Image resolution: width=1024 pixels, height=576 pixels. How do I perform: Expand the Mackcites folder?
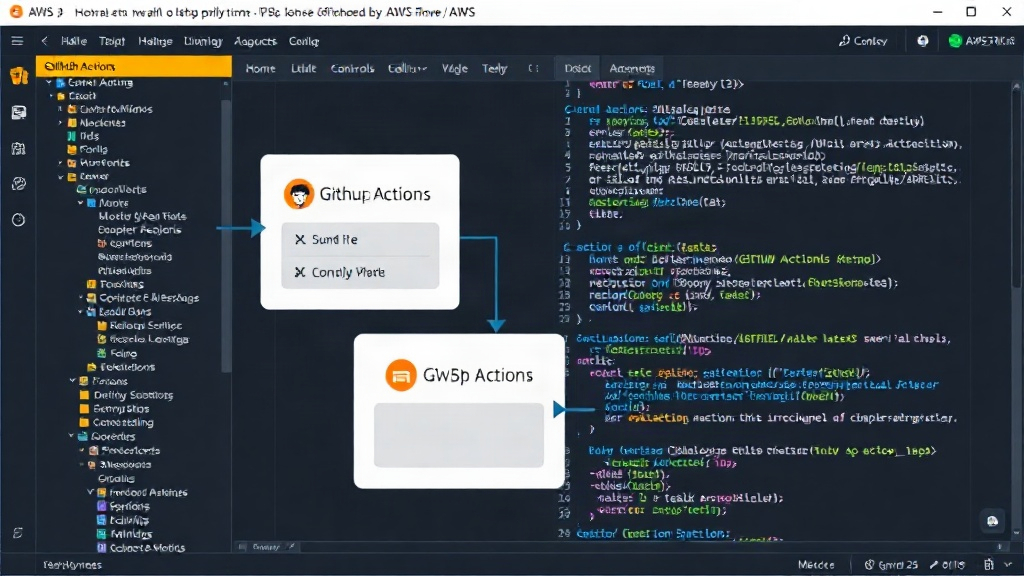[x=61, y=123]
